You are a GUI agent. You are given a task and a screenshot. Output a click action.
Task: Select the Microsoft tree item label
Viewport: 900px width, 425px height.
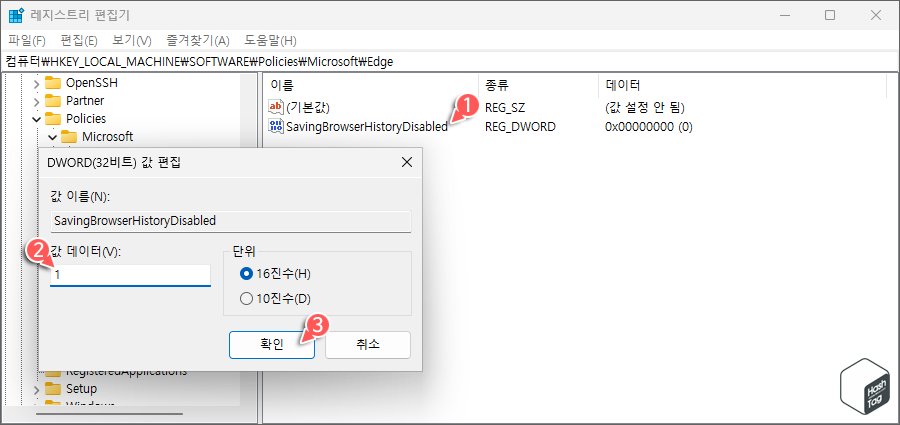click(x=107, y=137)
